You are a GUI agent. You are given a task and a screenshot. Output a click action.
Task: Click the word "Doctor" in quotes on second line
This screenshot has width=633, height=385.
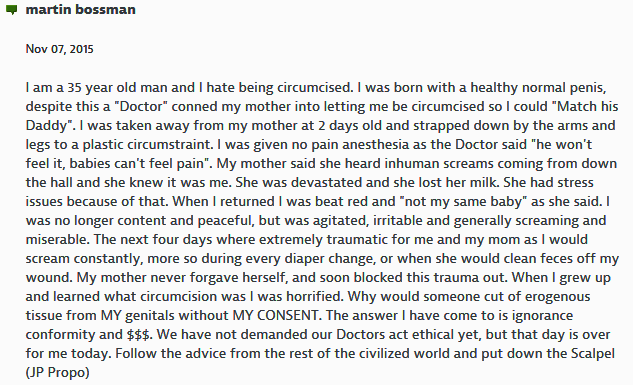141,107
